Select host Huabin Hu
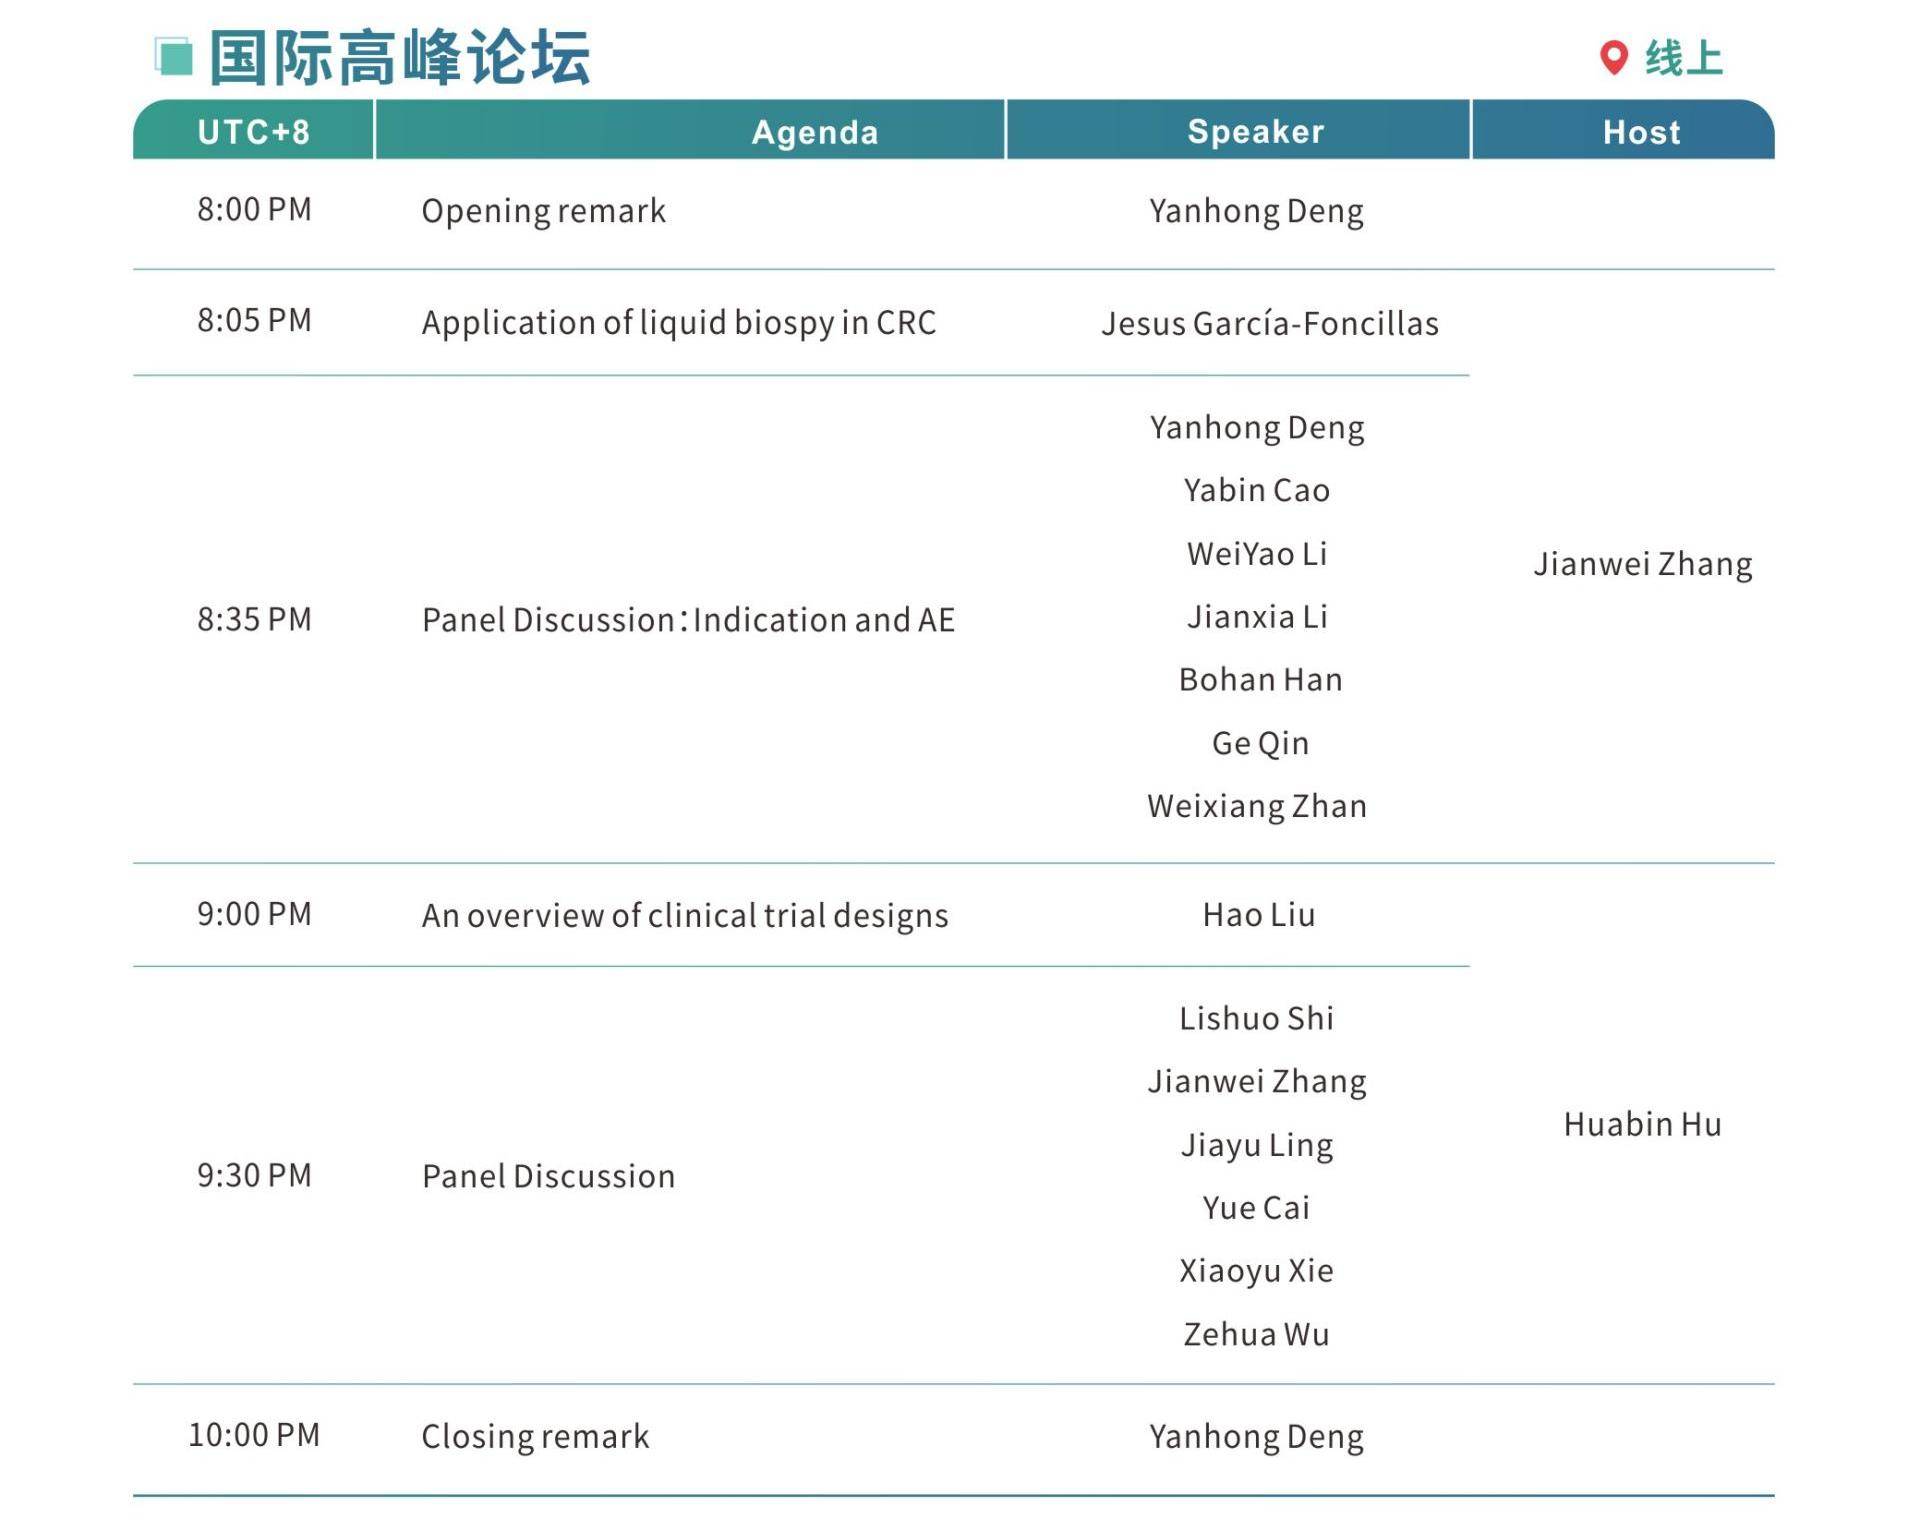The height and width of the screenshot is (1531, 1908). click(1642, 1124)
